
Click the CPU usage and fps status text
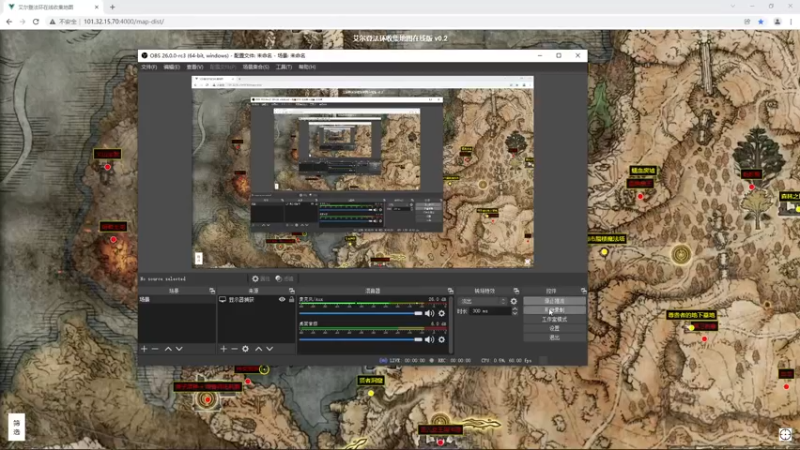pyautogui.click(x=506, y=360)
